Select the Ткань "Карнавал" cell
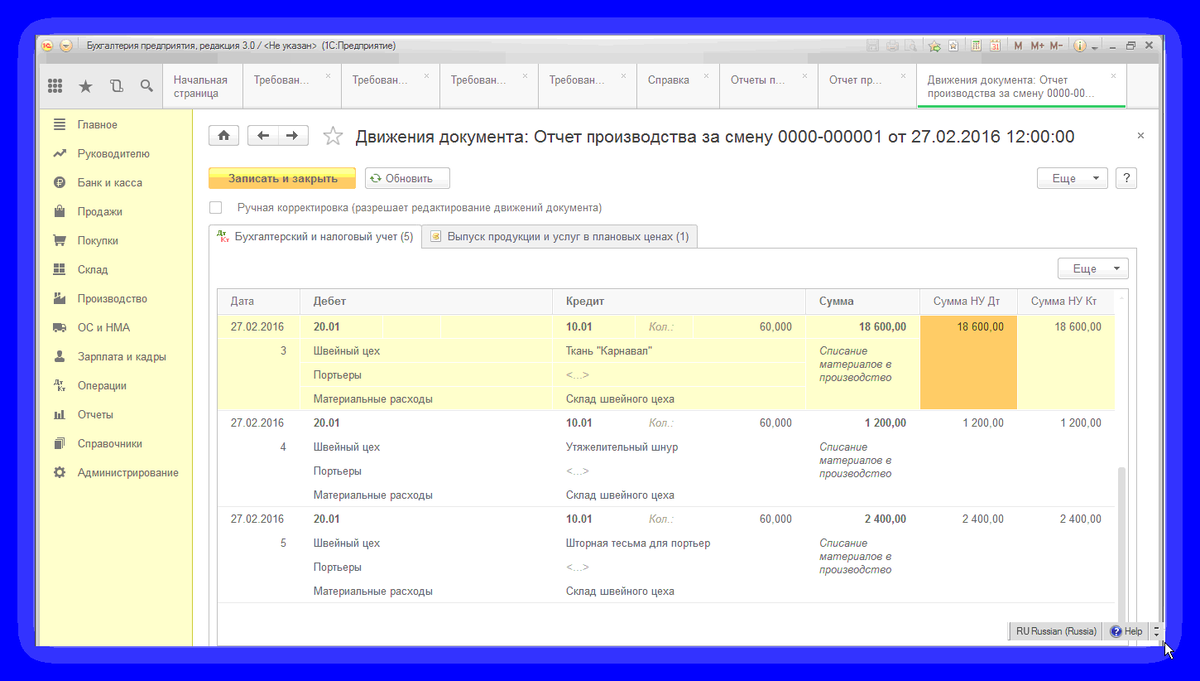1200x681 pixels. coord(679,351)
